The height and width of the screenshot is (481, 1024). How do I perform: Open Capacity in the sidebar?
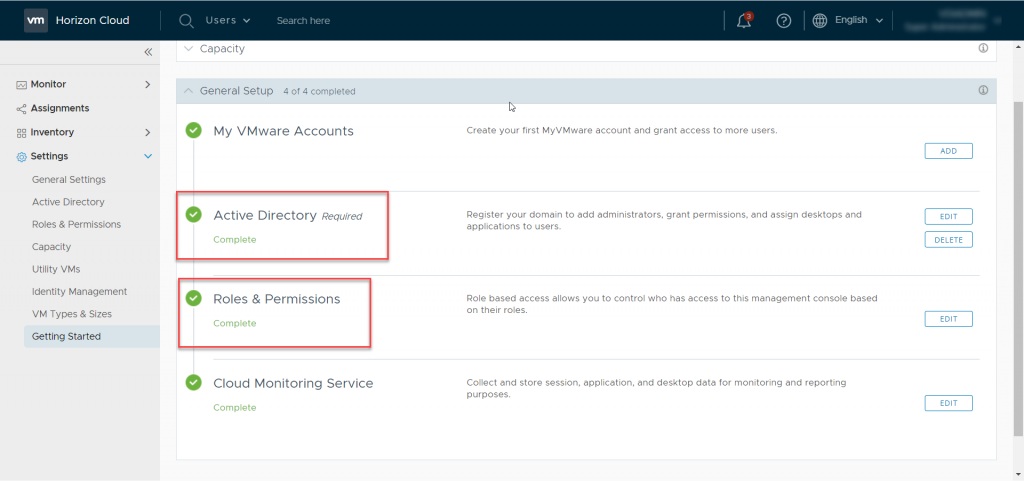click(51, 247)
